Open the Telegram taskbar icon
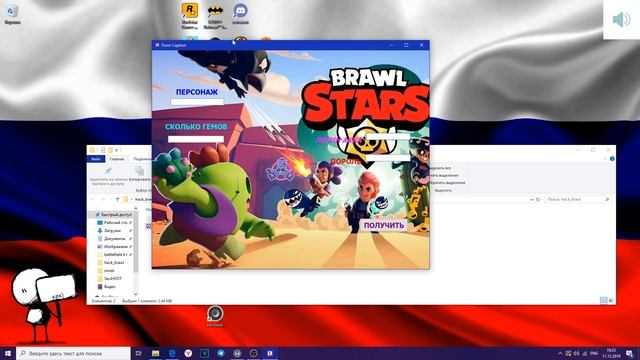Screen dimensions: 640x360 tap(221, 353)
